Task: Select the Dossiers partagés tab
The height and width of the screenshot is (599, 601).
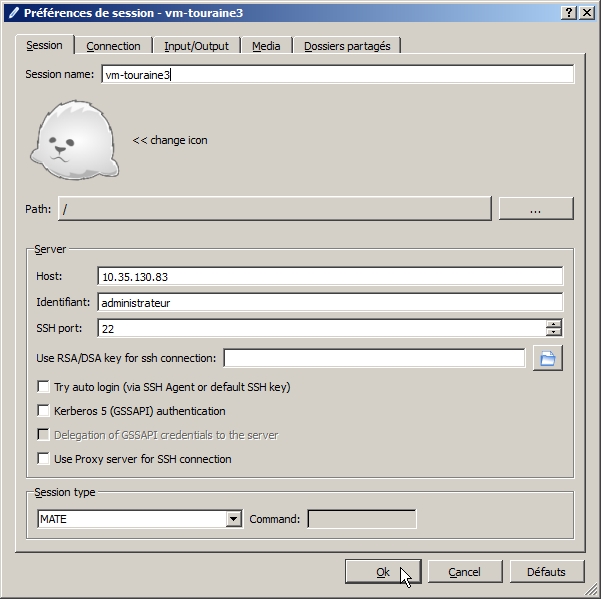Action: point(348,46)
